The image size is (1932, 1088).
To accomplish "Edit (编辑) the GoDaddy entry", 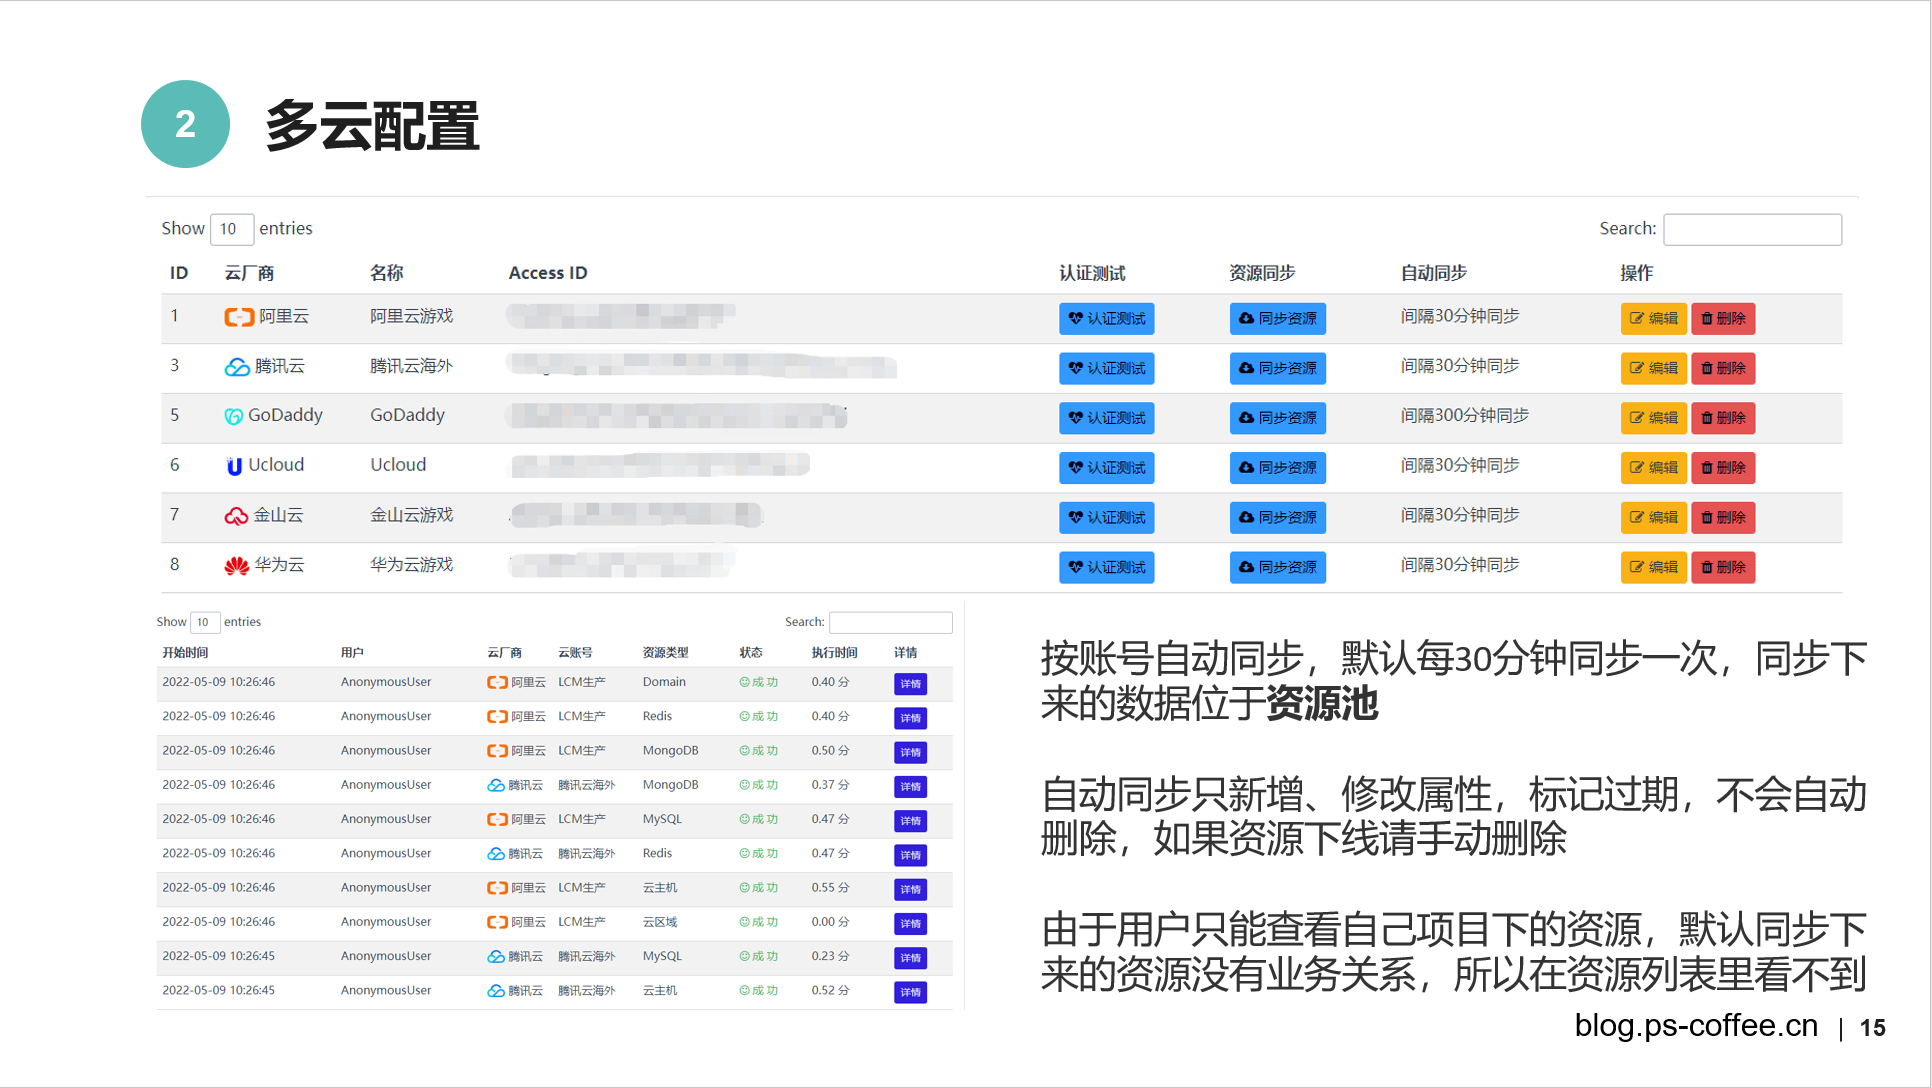I will tap(1653, 418).
